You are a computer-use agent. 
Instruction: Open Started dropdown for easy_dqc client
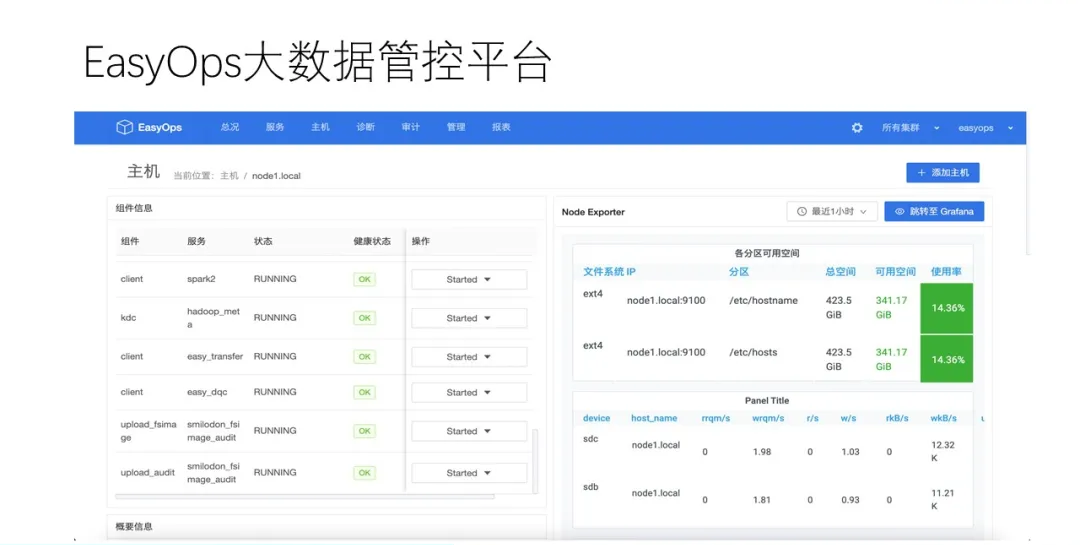coord(469,392)
